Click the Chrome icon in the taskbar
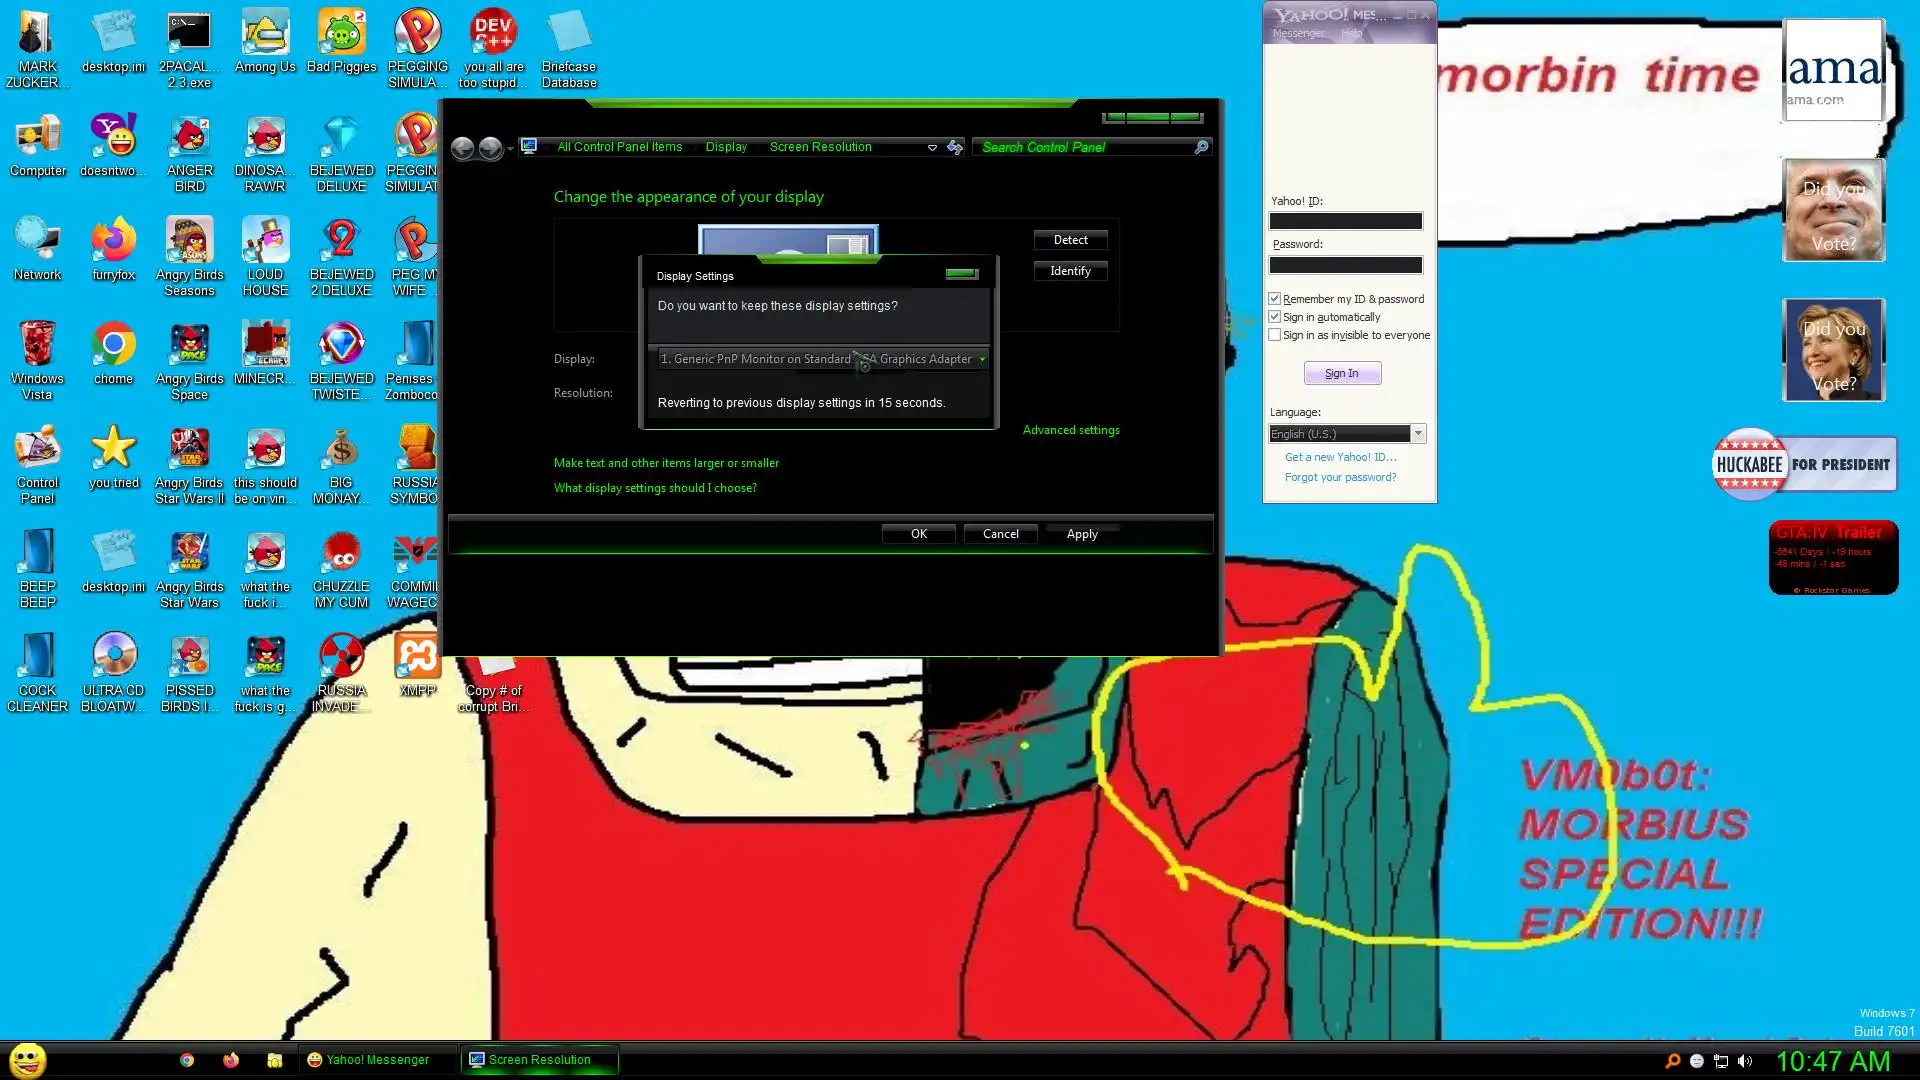 click(x=187, y=1060)
